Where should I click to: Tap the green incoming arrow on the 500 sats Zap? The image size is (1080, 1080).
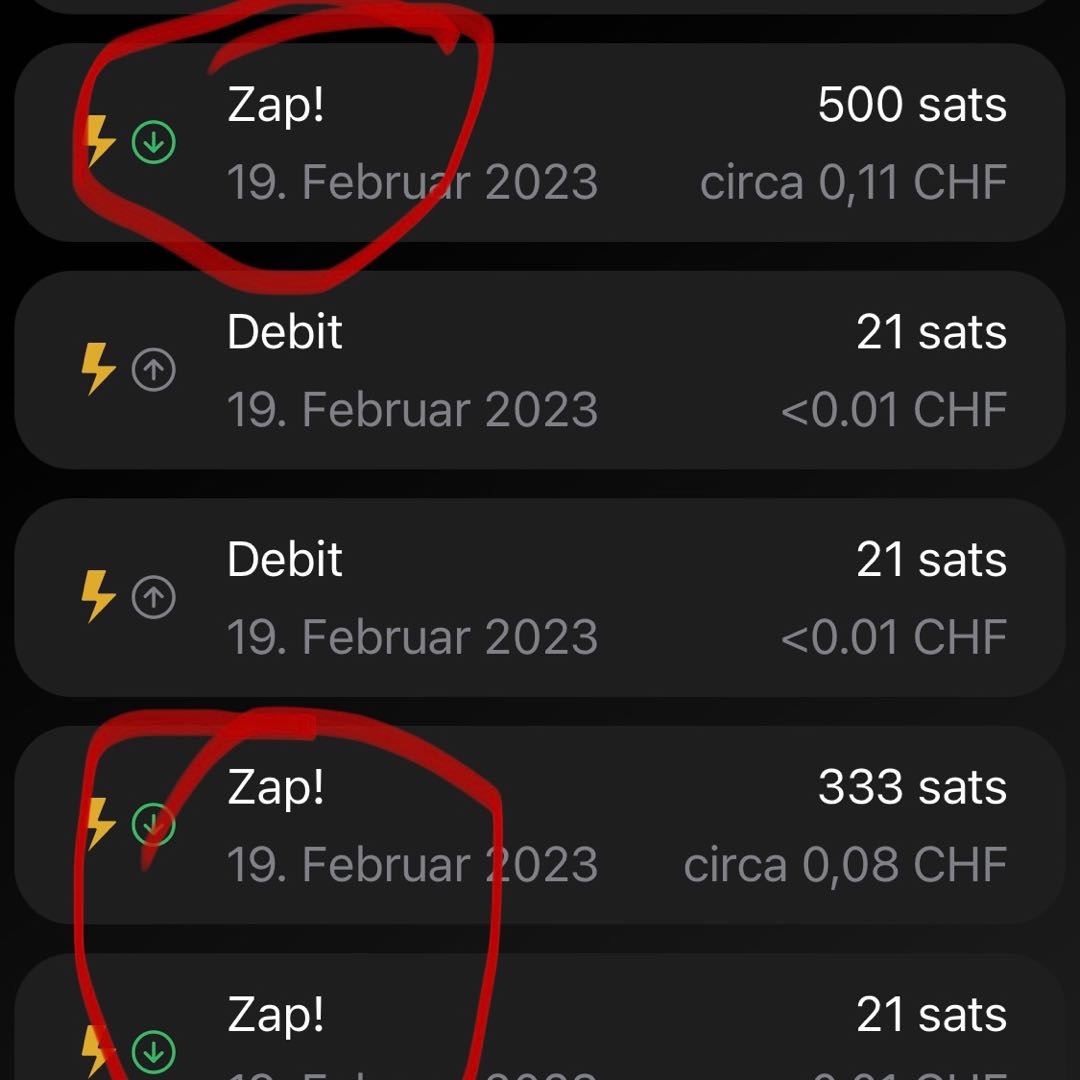click(x=153, y=144)
